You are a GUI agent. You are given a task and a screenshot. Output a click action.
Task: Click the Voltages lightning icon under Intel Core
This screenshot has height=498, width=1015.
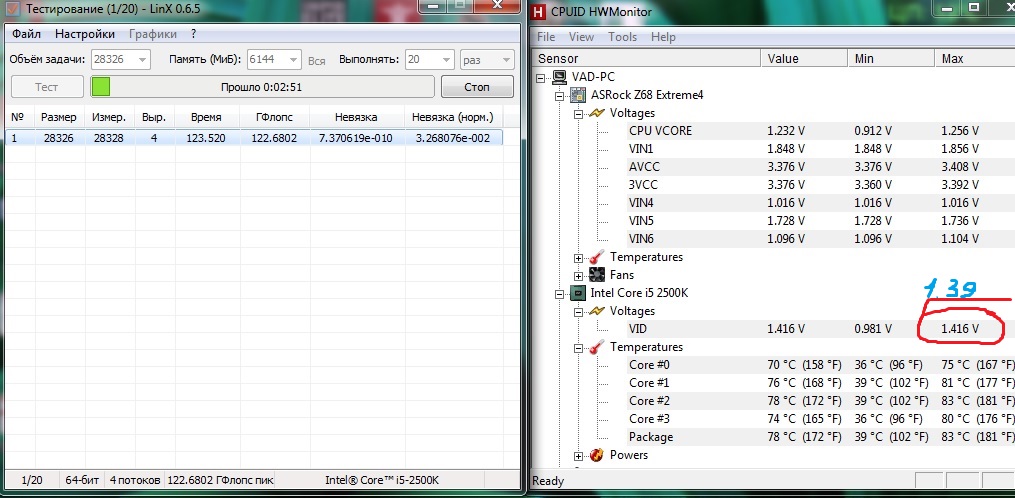[x=596, y=311]
